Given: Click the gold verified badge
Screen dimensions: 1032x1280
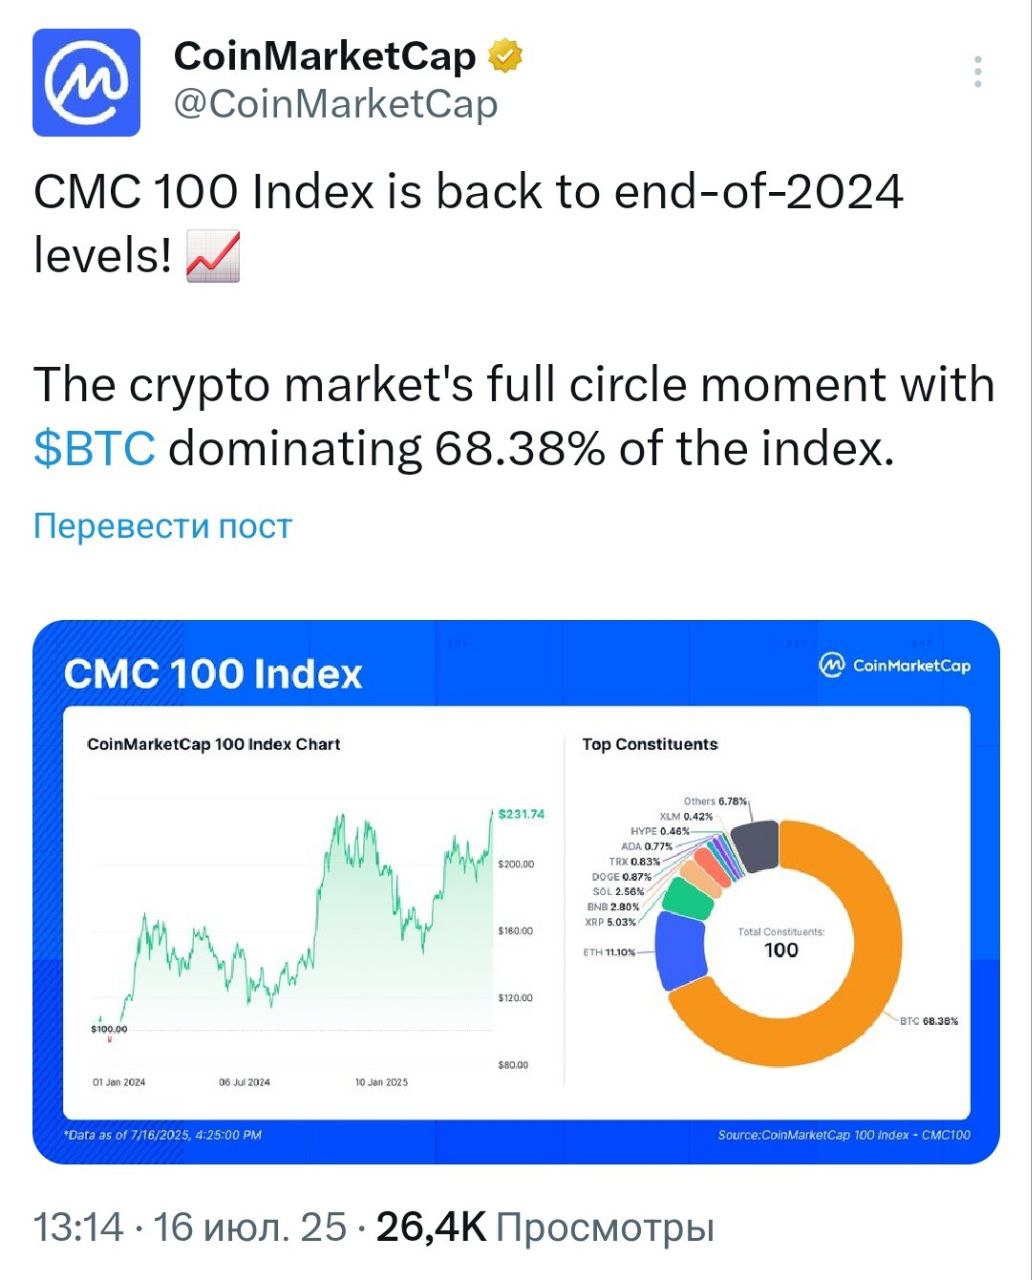Looking at the screenshot, I should point(505,57).
